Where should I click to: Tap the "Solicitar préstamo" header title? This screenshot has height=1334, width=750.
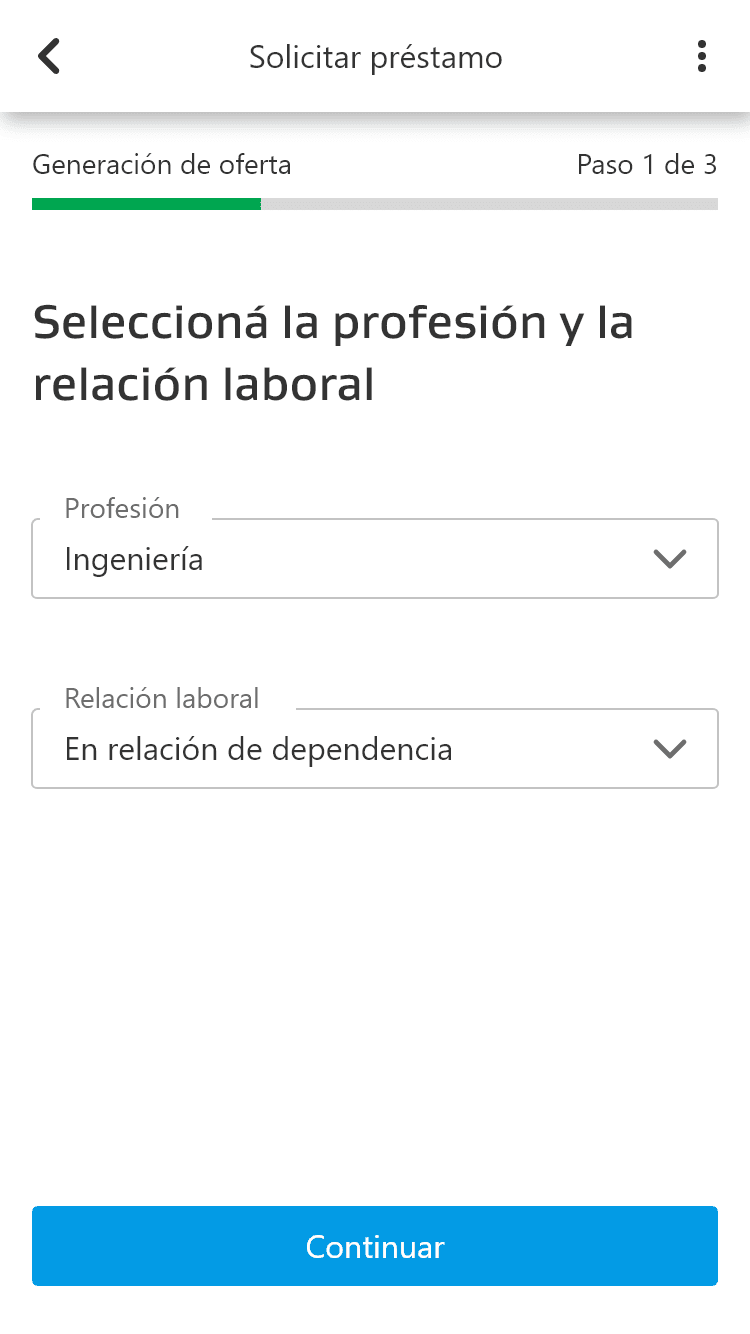(x=376, y=58)
